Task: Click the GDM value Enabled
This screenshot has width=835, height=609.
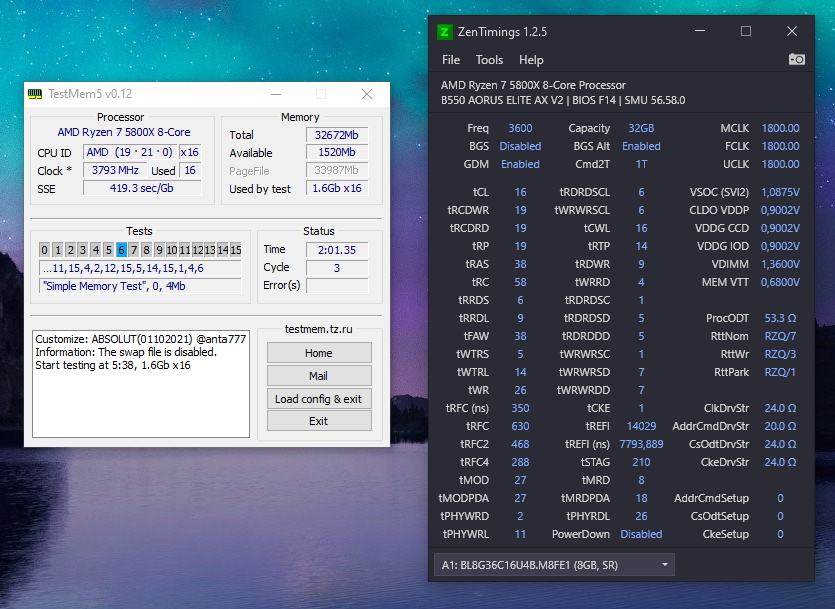Action: (520, 164)
